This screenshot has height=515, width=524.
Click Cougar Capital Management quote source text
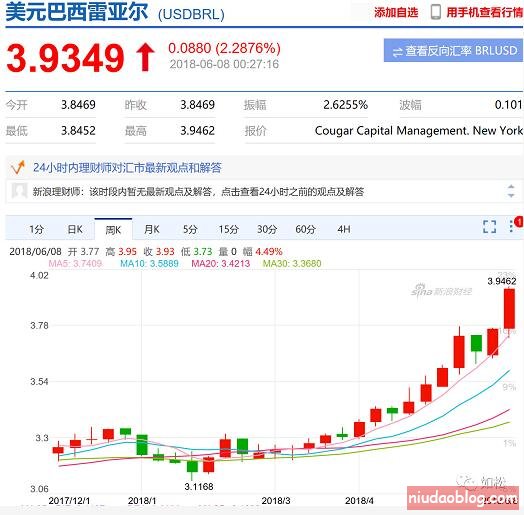point(419,130)
